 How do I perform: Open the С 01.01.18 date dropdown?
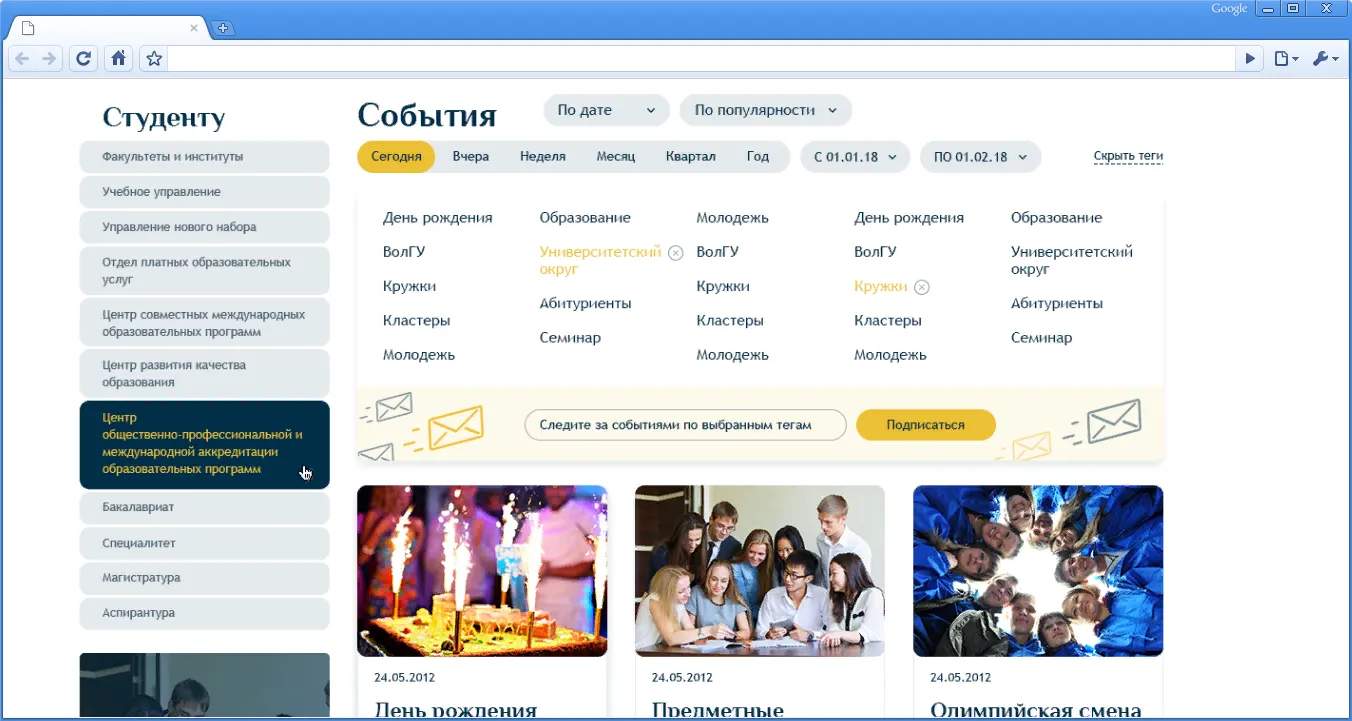pos(855,157)
